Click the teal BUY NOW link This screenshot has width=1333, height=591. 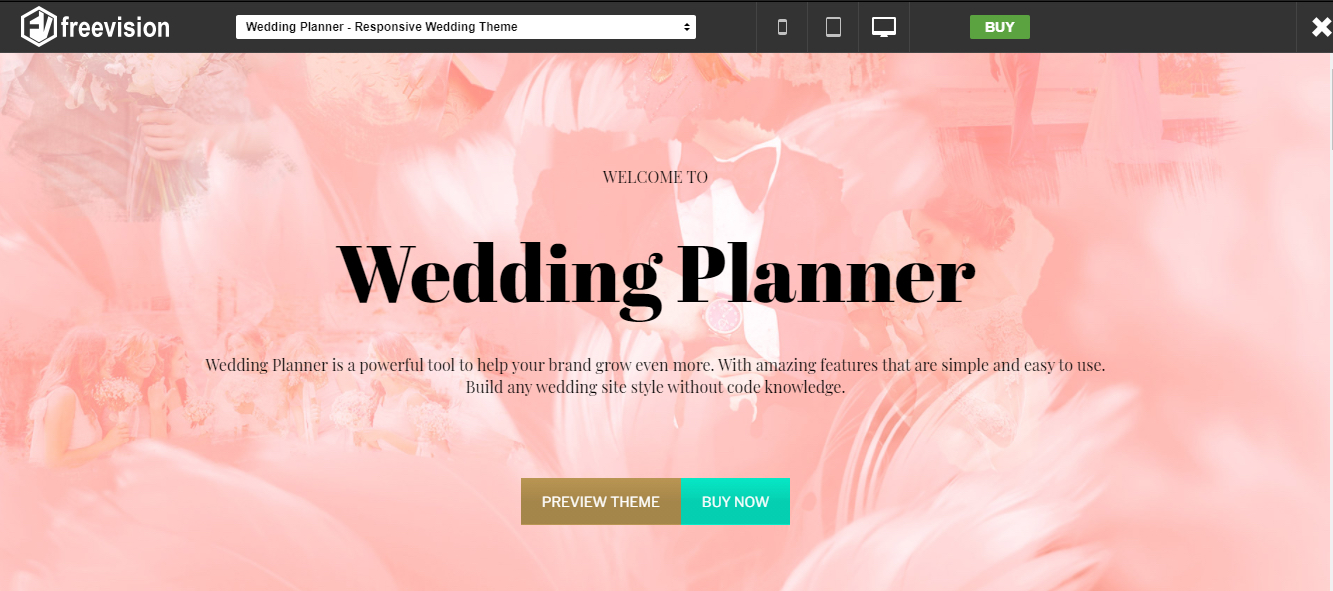tap(735, 501)
